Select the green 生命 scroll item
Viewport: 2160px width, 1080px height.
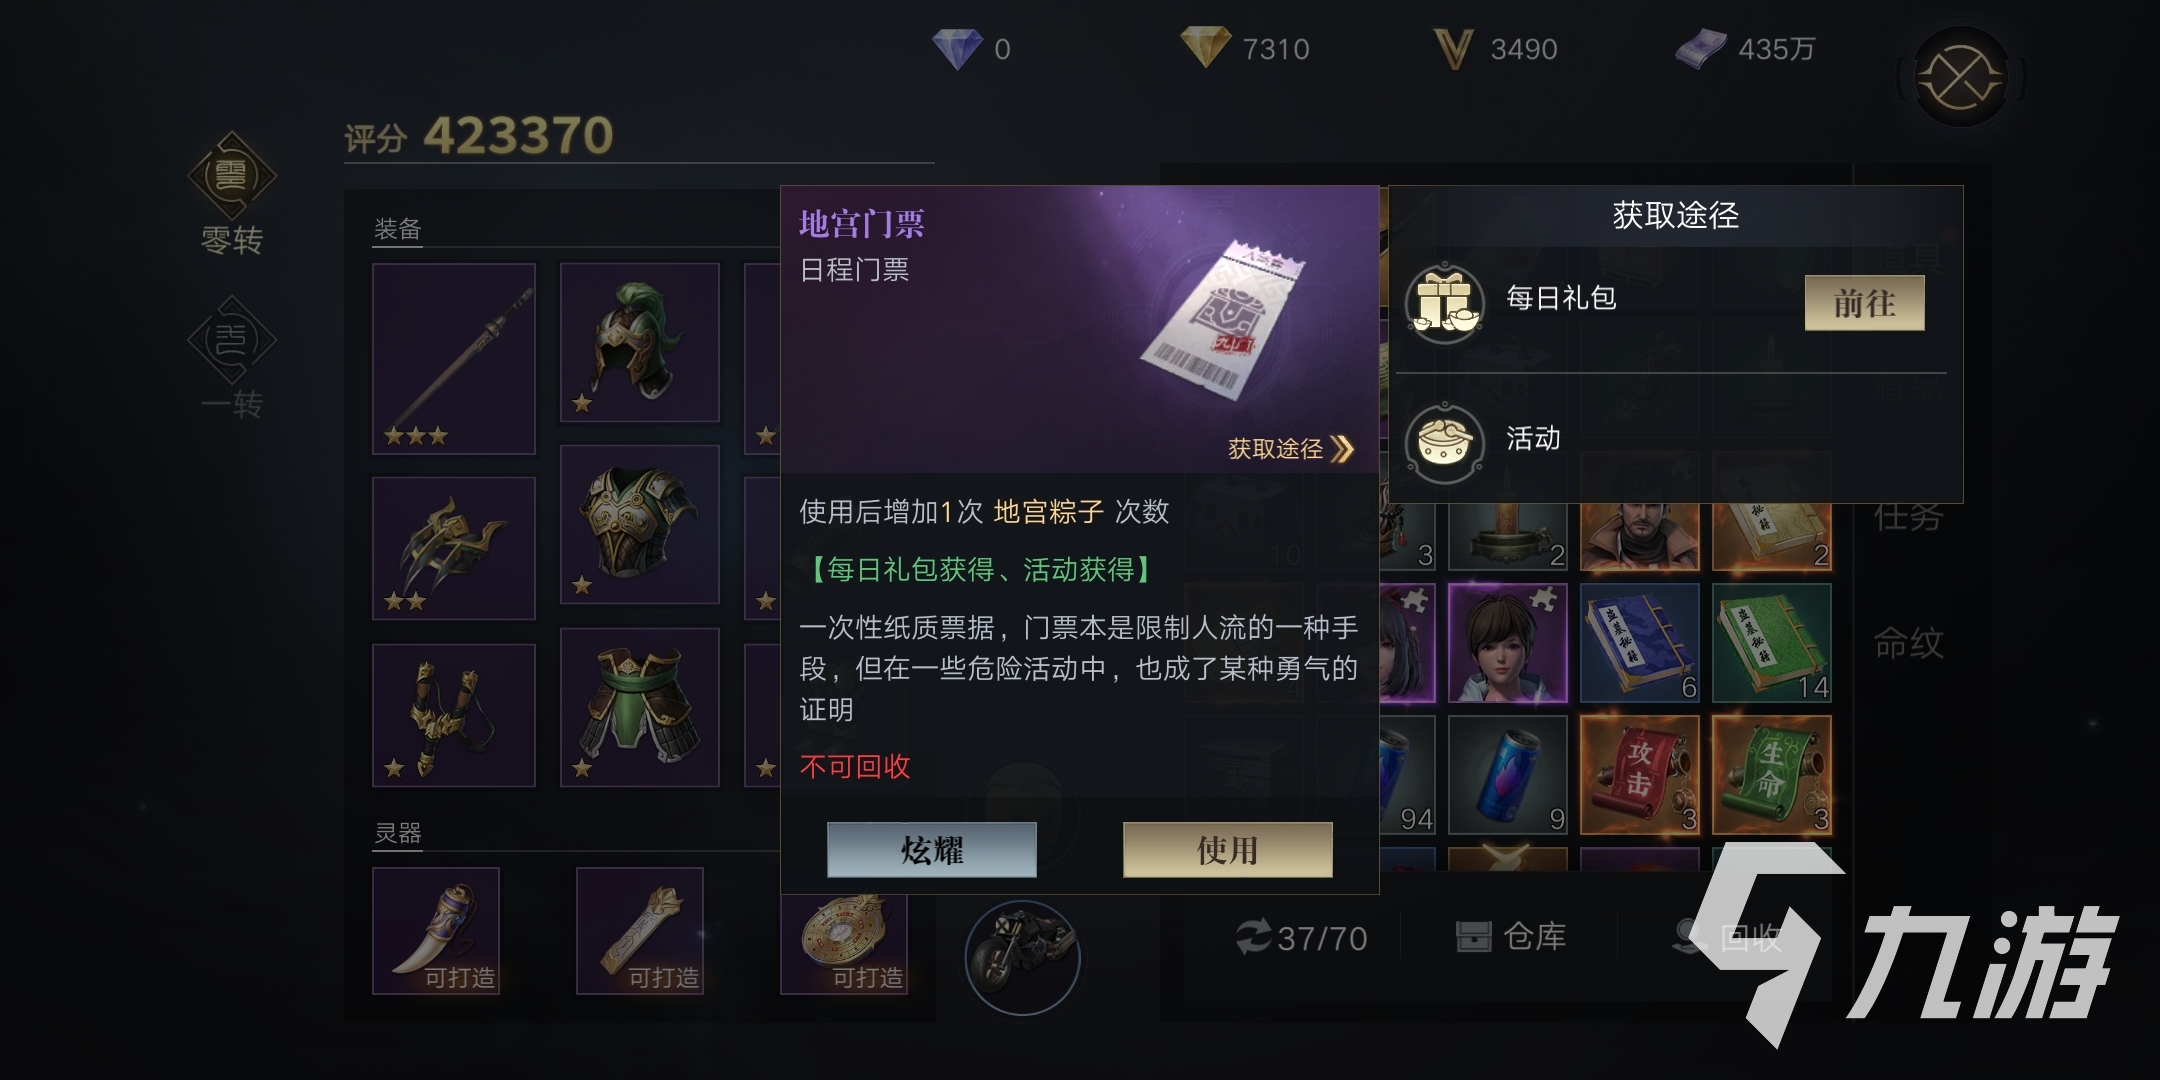tap(1772, 775)
